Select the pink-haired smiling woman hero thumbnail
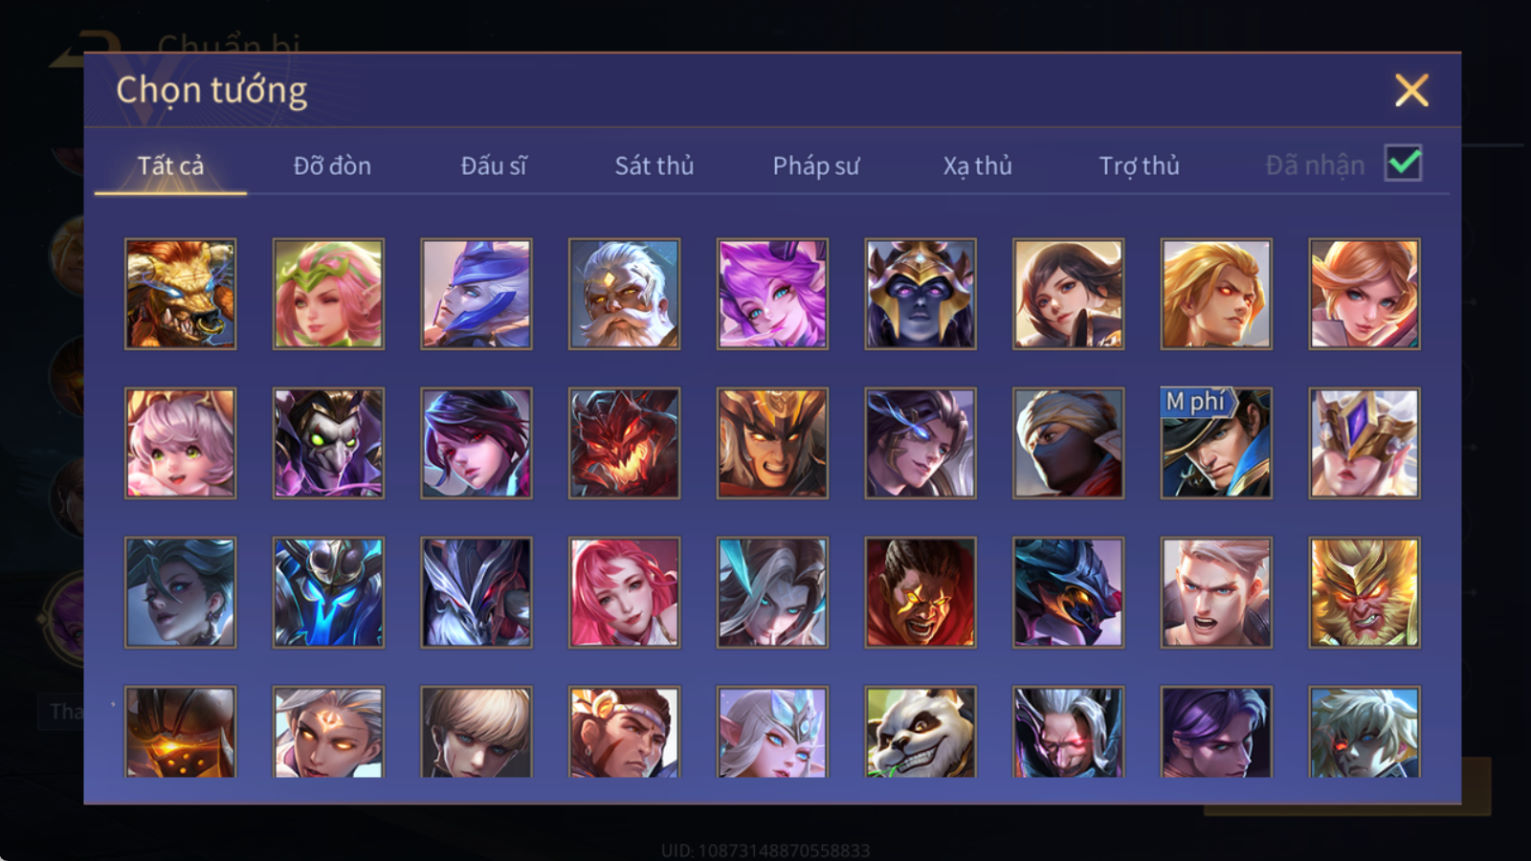1531x861 pixels. coord(624,592)
